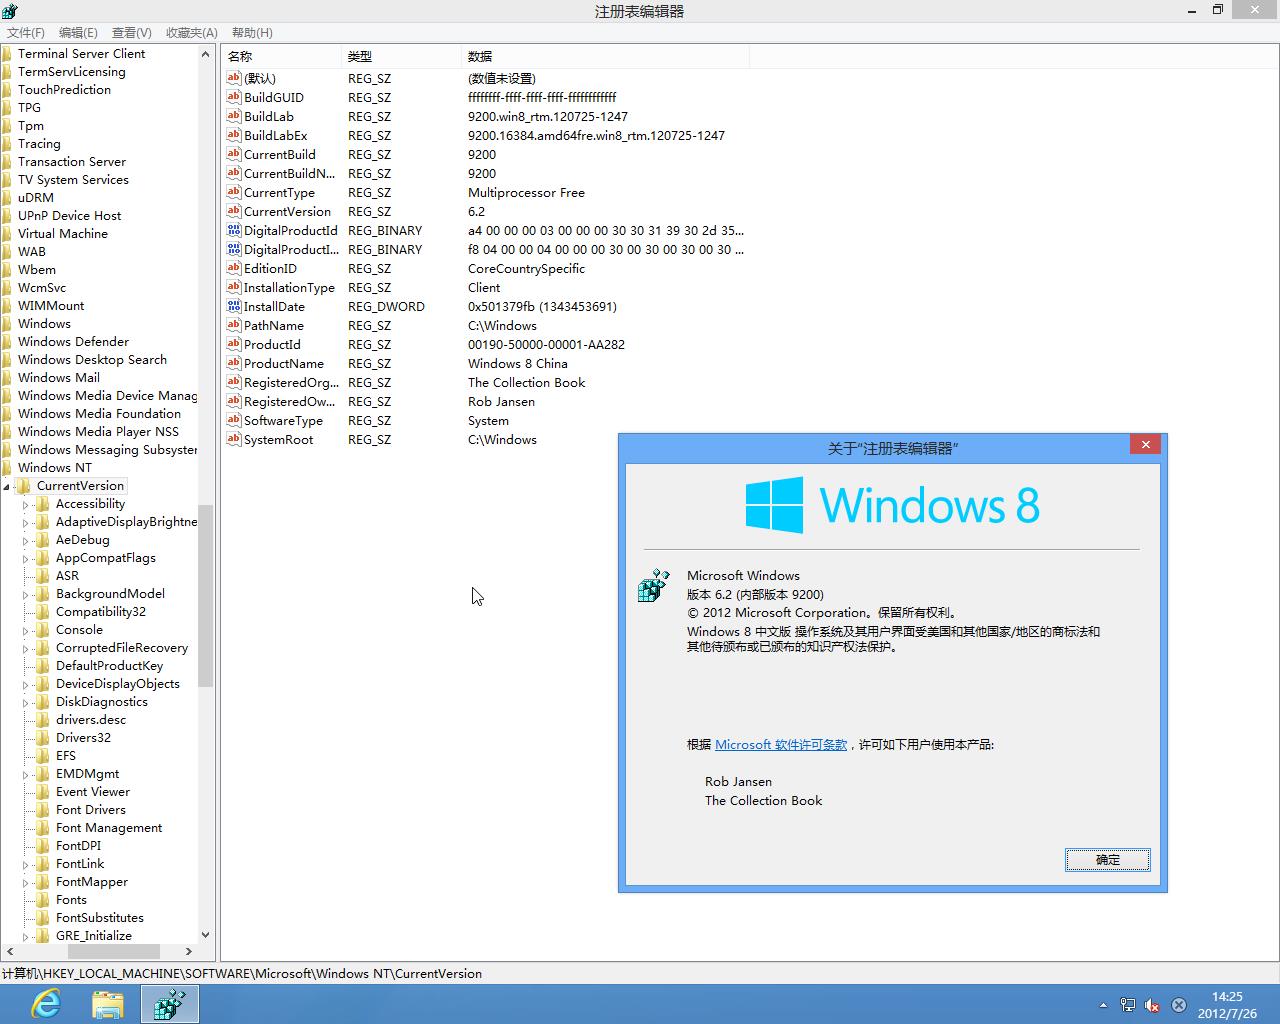Click the RegisteredOwner string value icon
This screenshot has height=1024, width=1280.
[234, 401]
